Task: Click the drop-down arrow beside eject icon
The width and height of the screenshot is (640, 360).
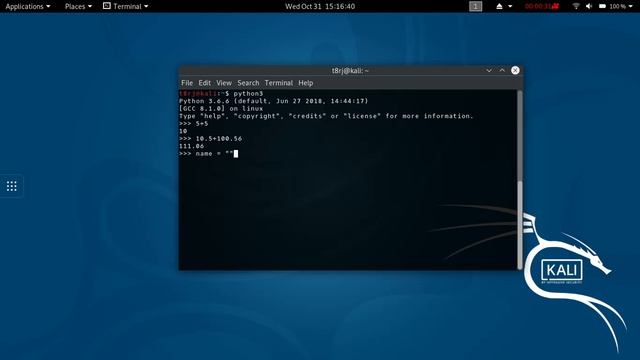Action: (x=510, y=6)
